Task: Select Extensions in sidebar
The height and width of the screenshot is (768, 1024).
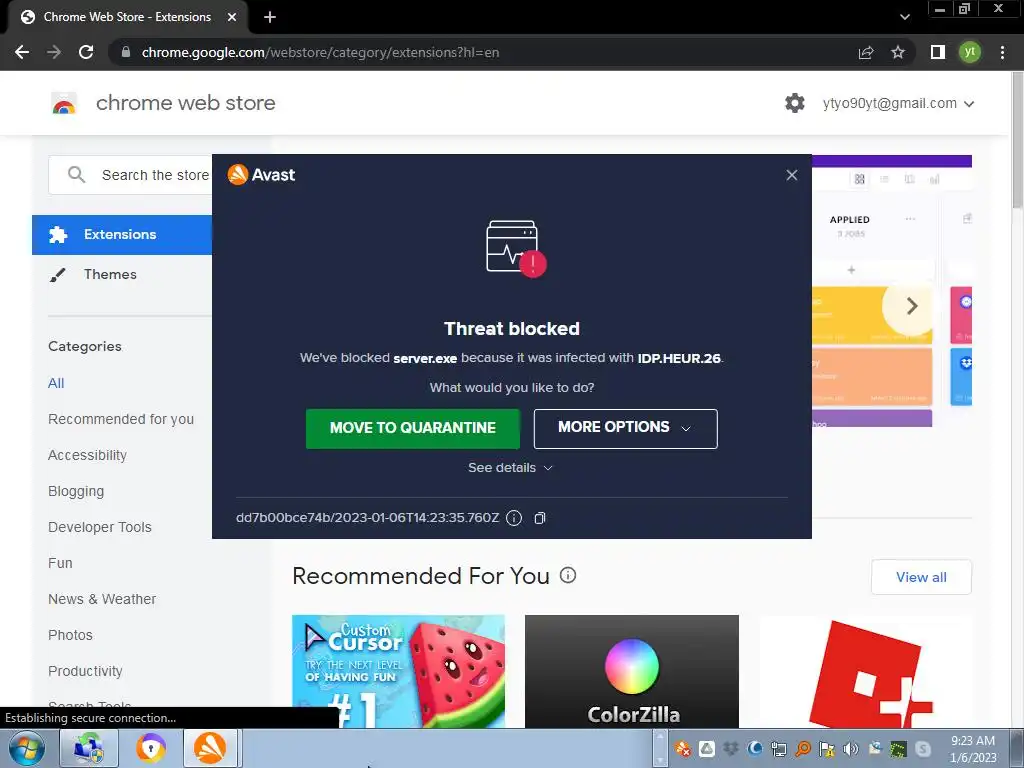Action: [122, 234]
